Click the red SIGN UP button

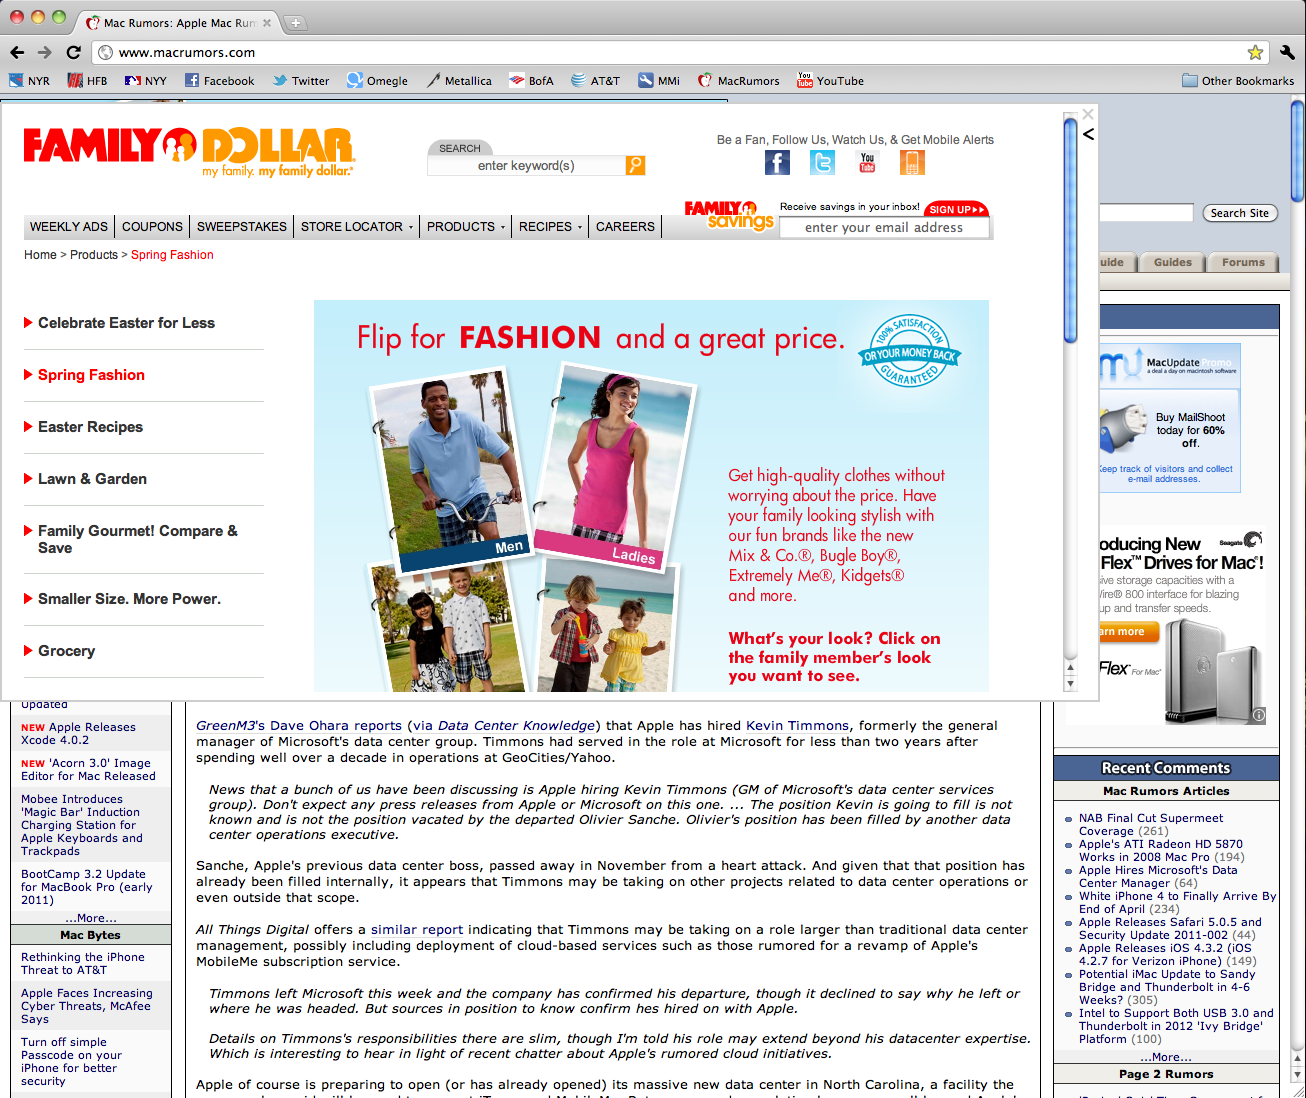956,209
